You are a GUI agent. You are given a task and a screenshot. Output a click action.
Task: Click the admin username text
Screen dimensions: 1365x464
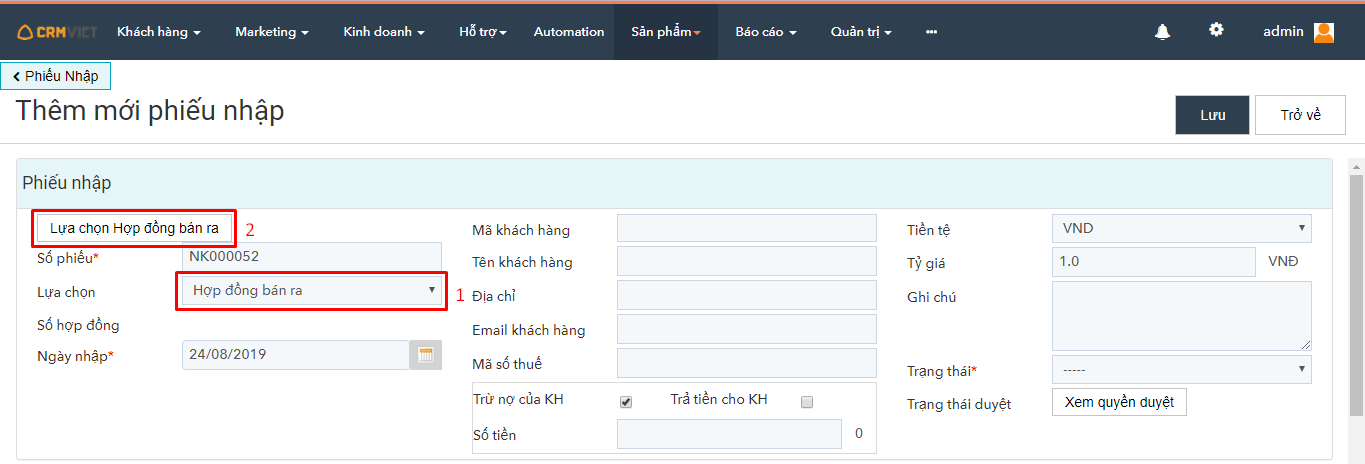[1283, 32]
